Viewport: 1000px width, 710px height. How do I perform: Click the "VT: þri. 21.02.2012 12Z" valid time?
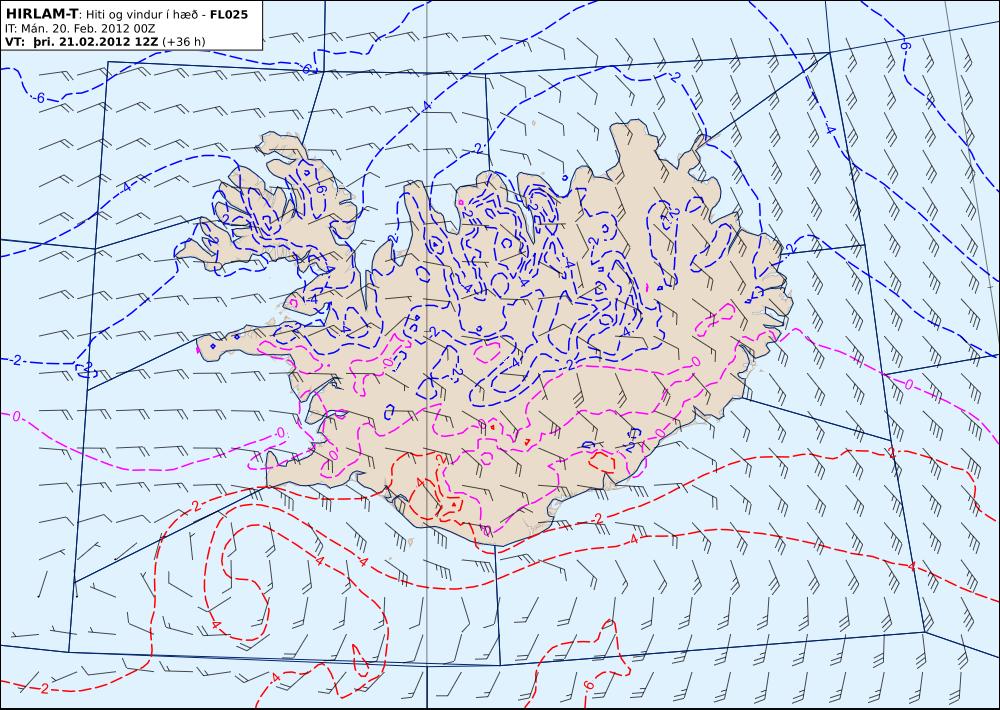tap(82, 42)
